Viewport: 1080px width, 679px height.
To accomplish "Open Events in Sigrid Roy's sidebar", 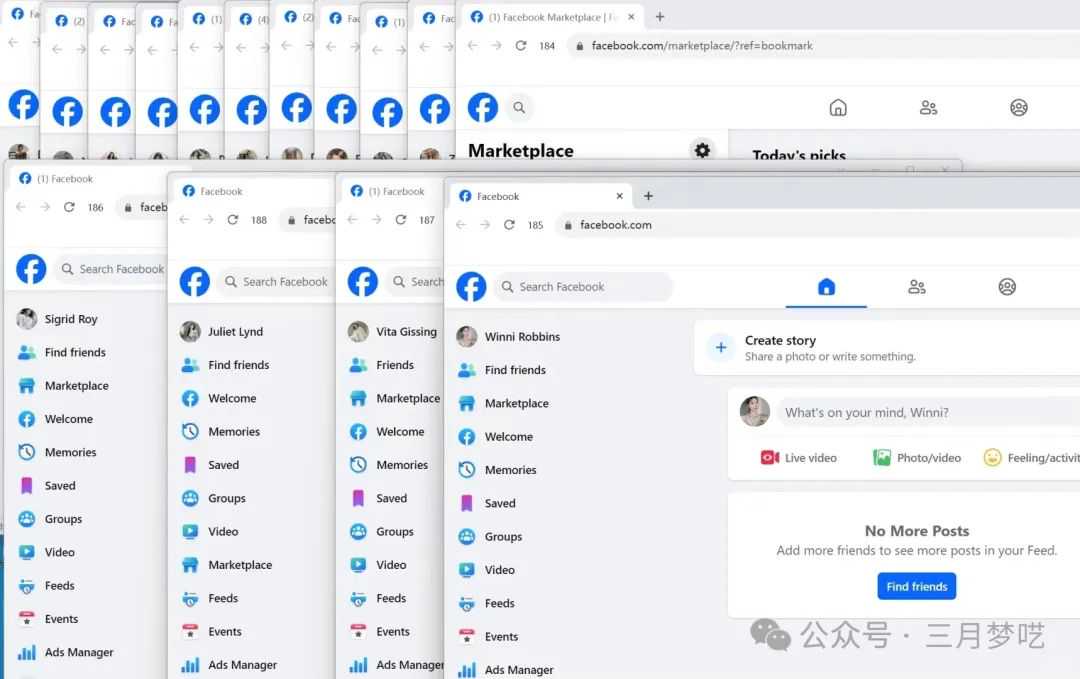I will point(48,619).
